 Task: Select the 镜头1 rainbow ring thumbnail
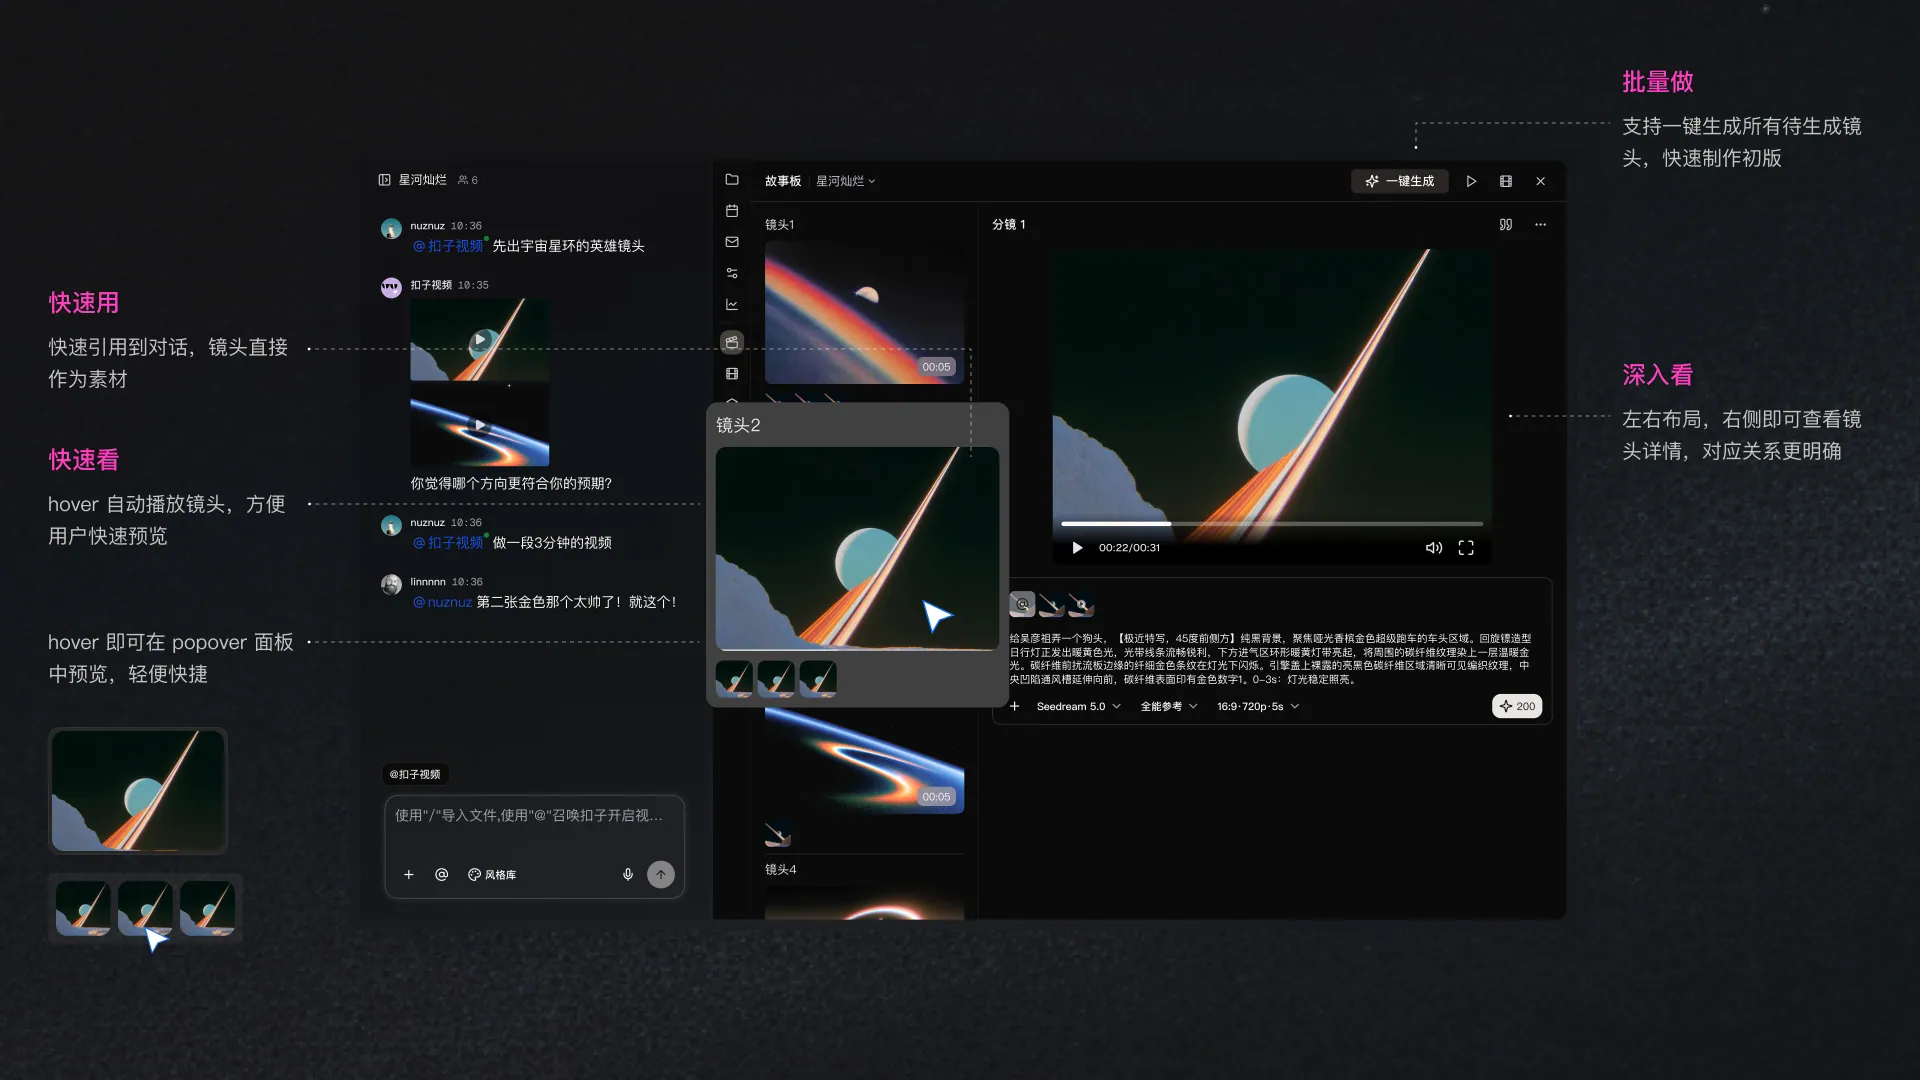click(865, 312)
